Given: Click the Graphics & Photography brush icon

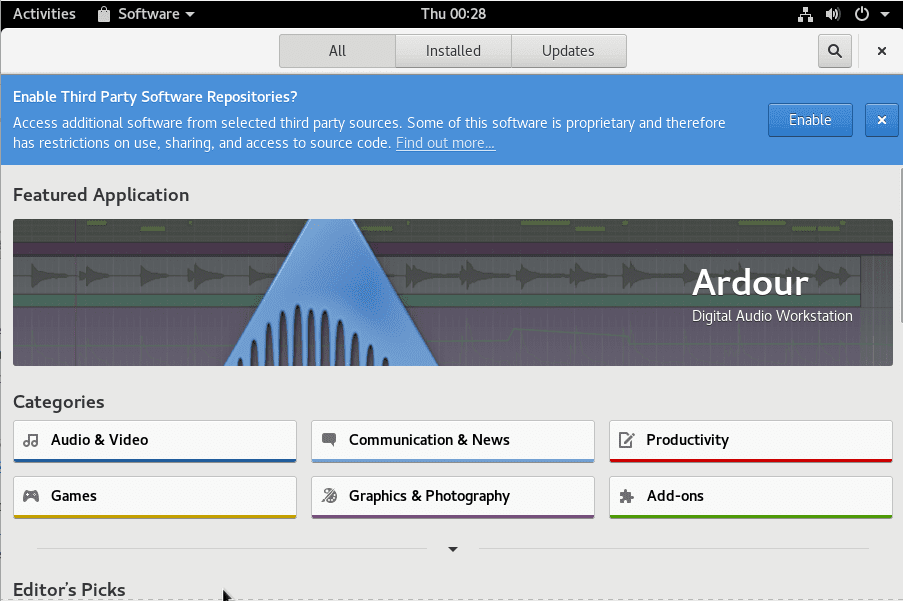Looking at the screenshot, I should pos(329,496).
